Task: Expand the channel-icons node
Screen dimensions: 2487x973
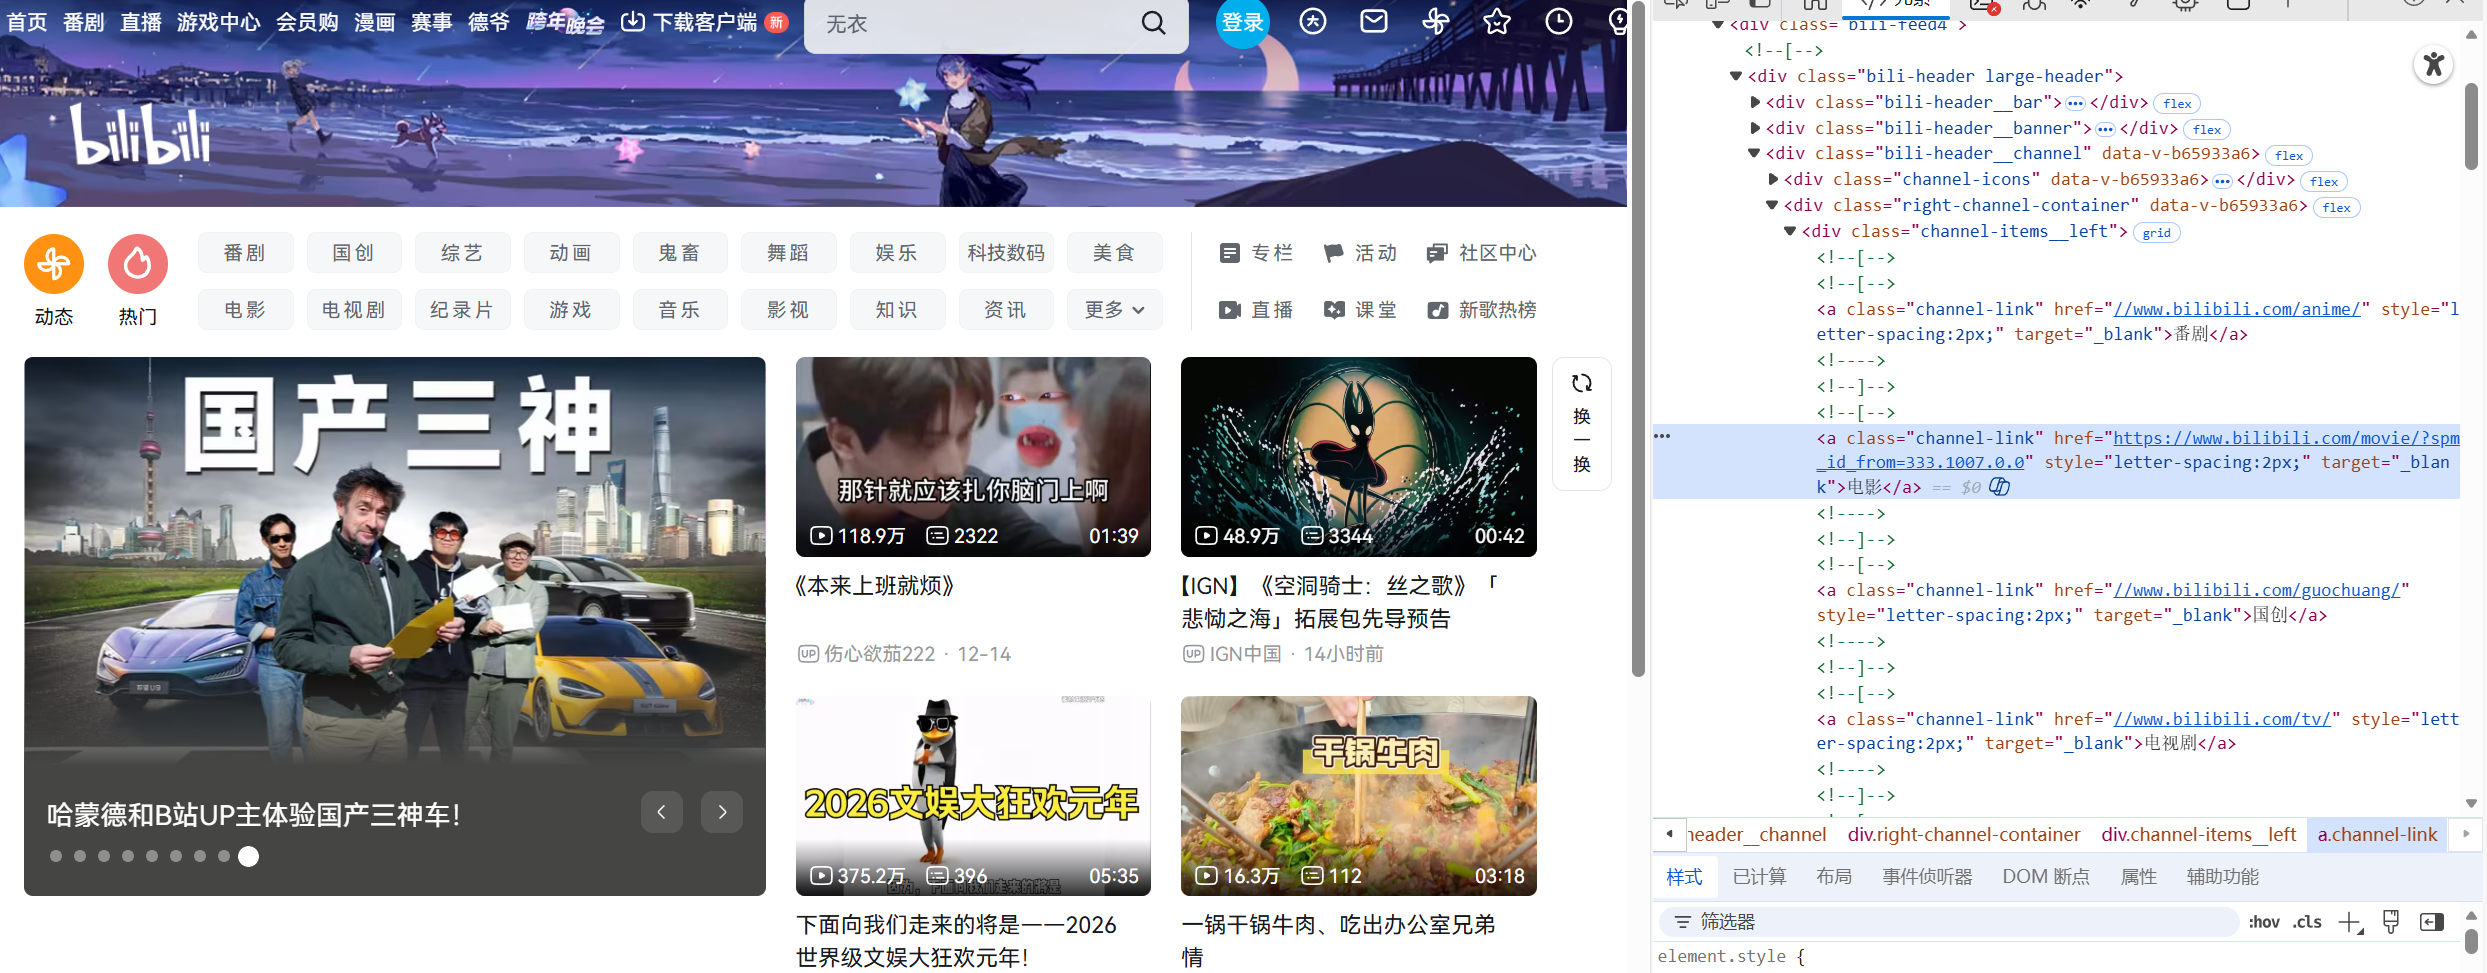Action: click(x=1773, y=179)
